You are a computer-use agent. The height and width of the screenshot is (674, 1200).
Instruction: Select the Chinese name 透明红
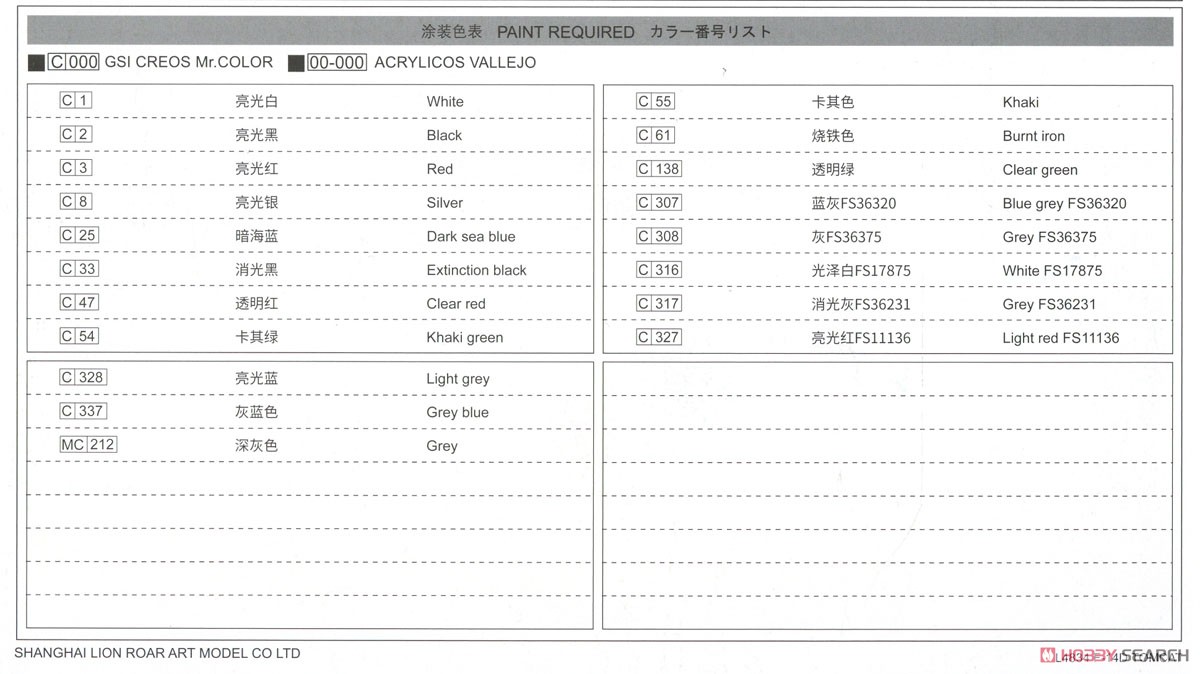pyautogui.click(x=257, y=304)
